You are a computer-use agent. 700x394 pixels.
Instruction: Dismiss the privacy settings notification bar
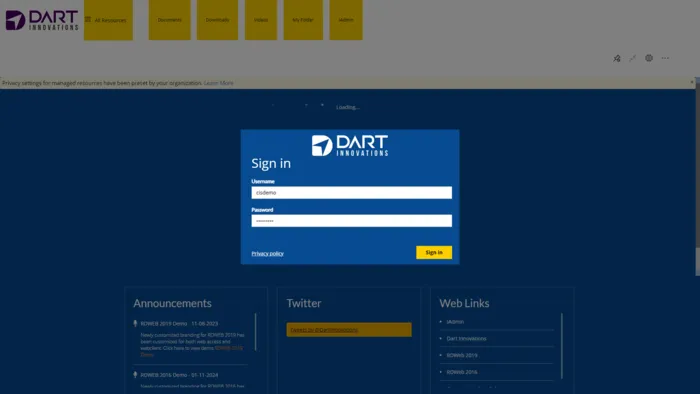point(692,82)
